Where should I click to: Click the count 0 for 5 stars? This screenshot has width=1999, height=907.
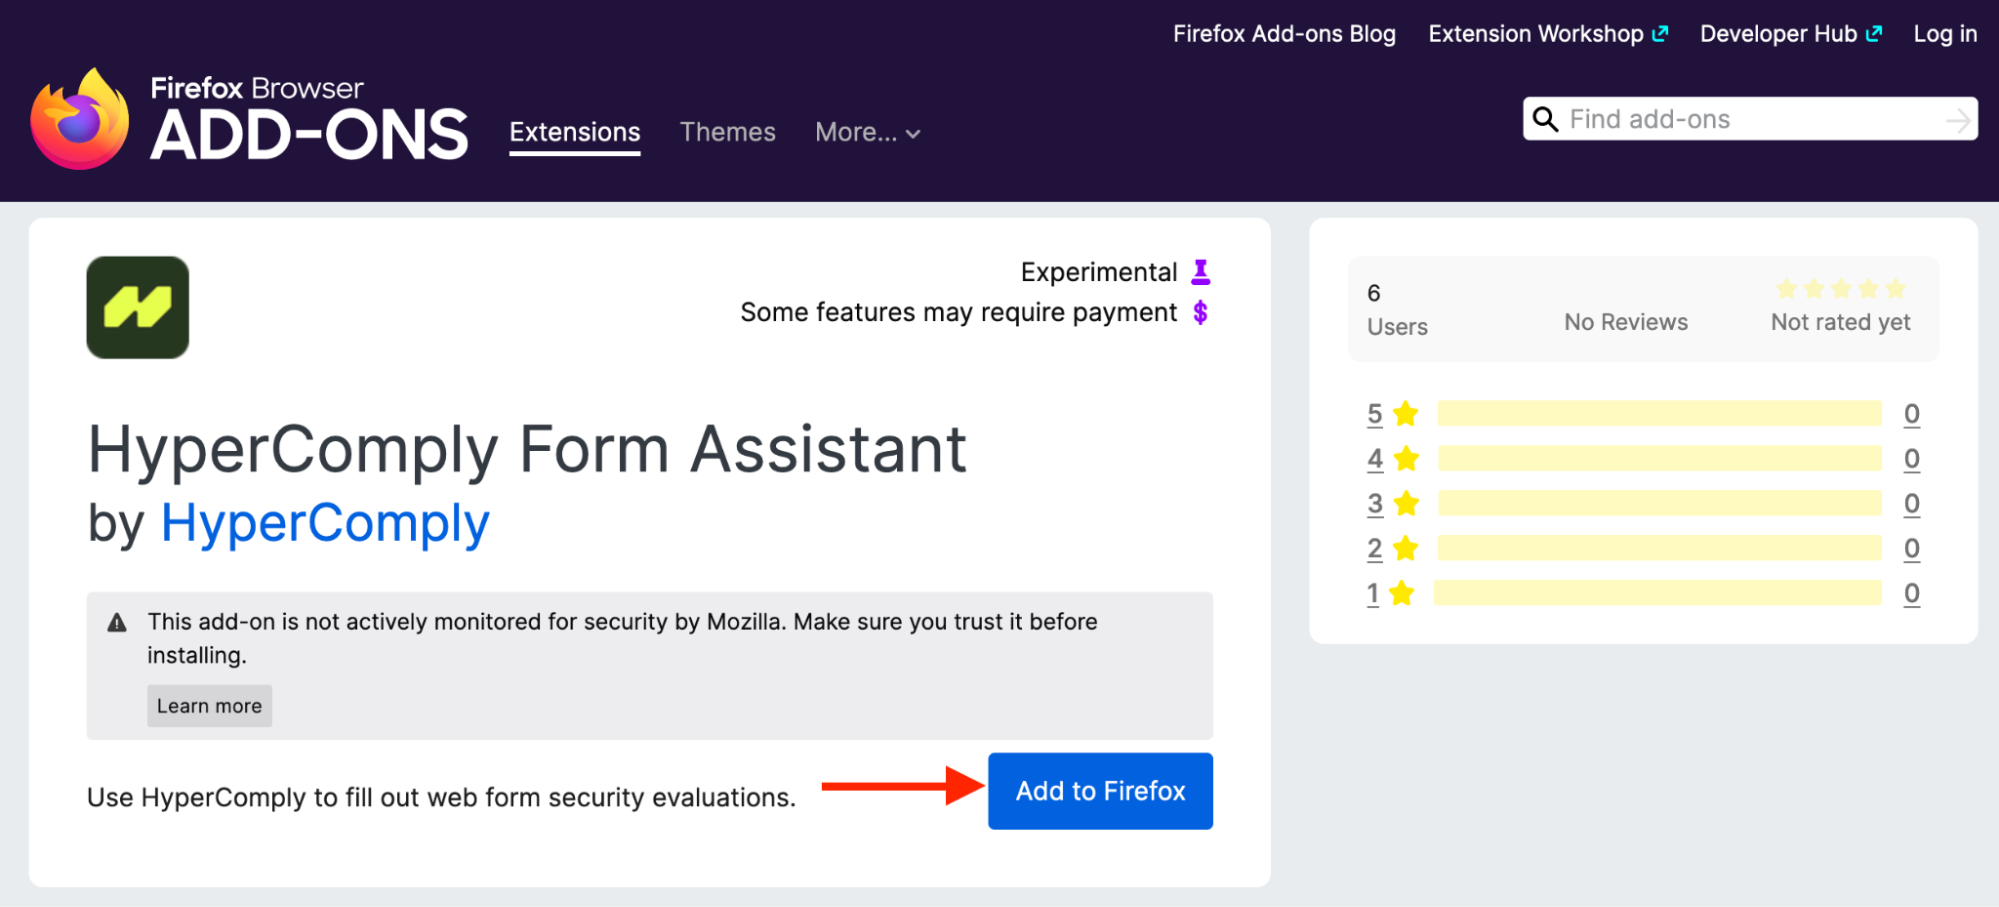click(x=1912, y=414)
